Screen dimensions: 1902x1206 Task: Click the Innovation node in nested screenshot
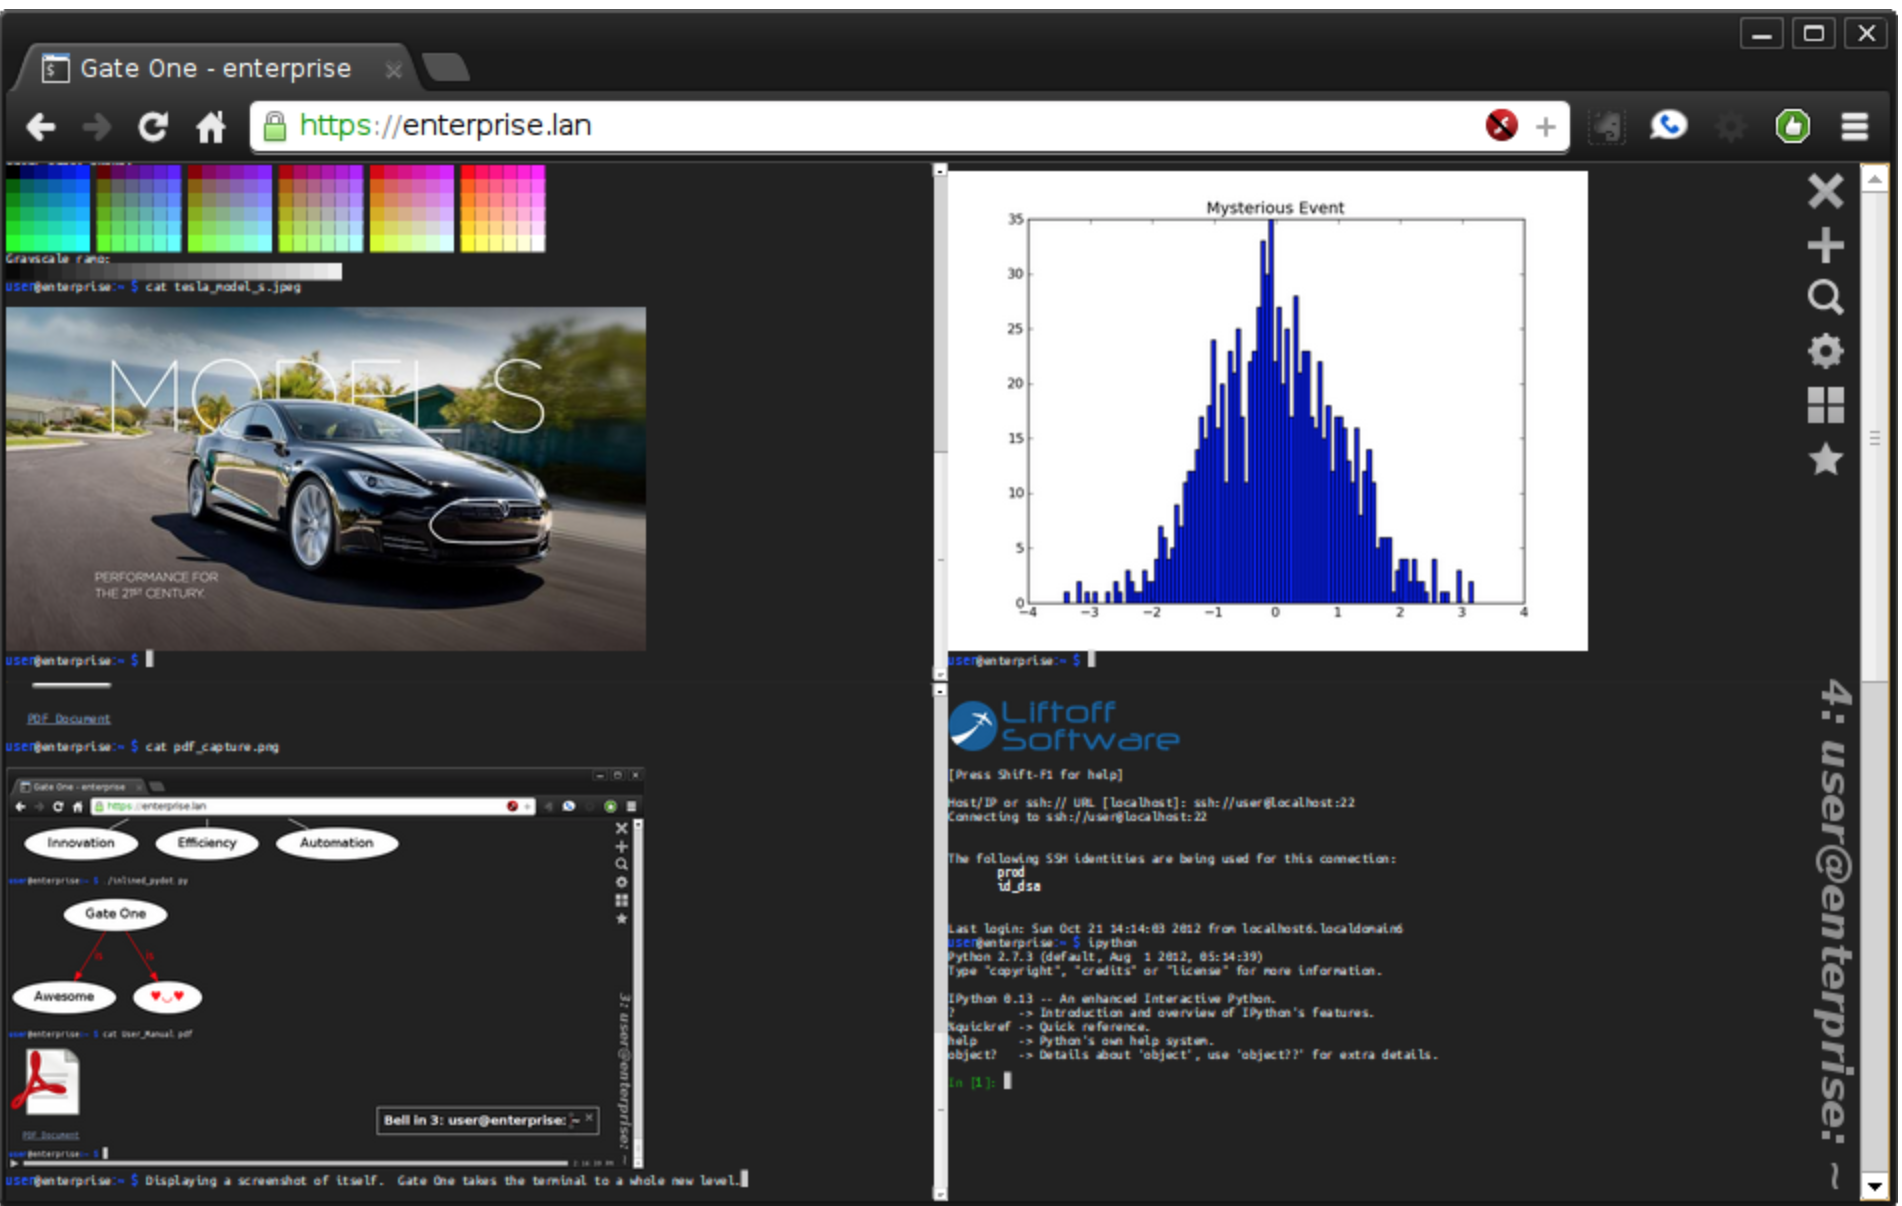click(x=81, y=843)
